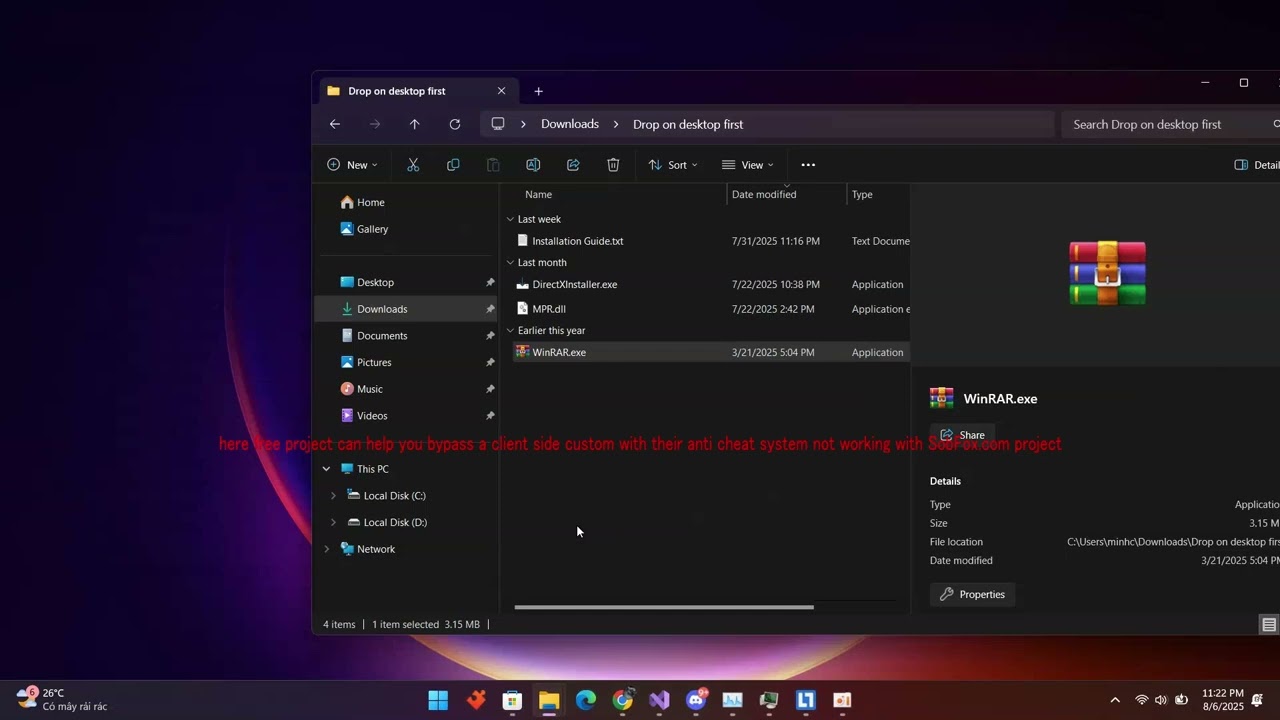
Task: Delete the selected file with trash icon
Action: (613, 165)
